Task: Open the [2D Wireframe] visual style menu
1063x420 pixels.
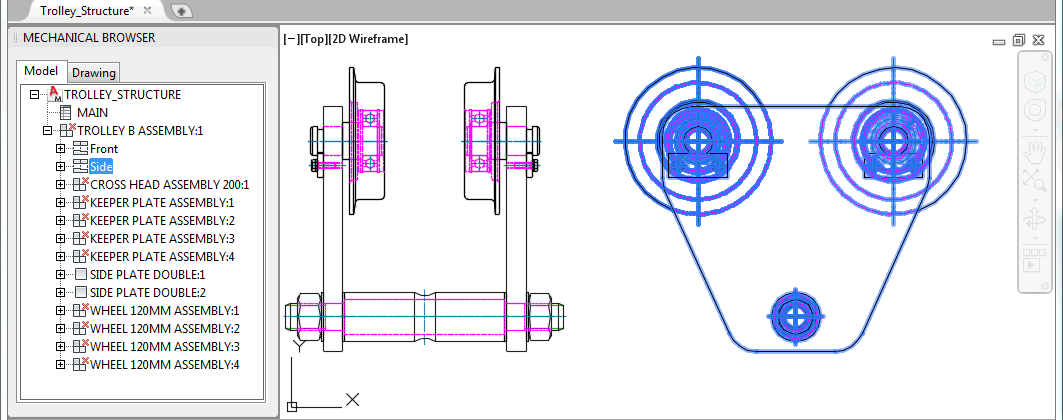Action: [x=367, y=39]
